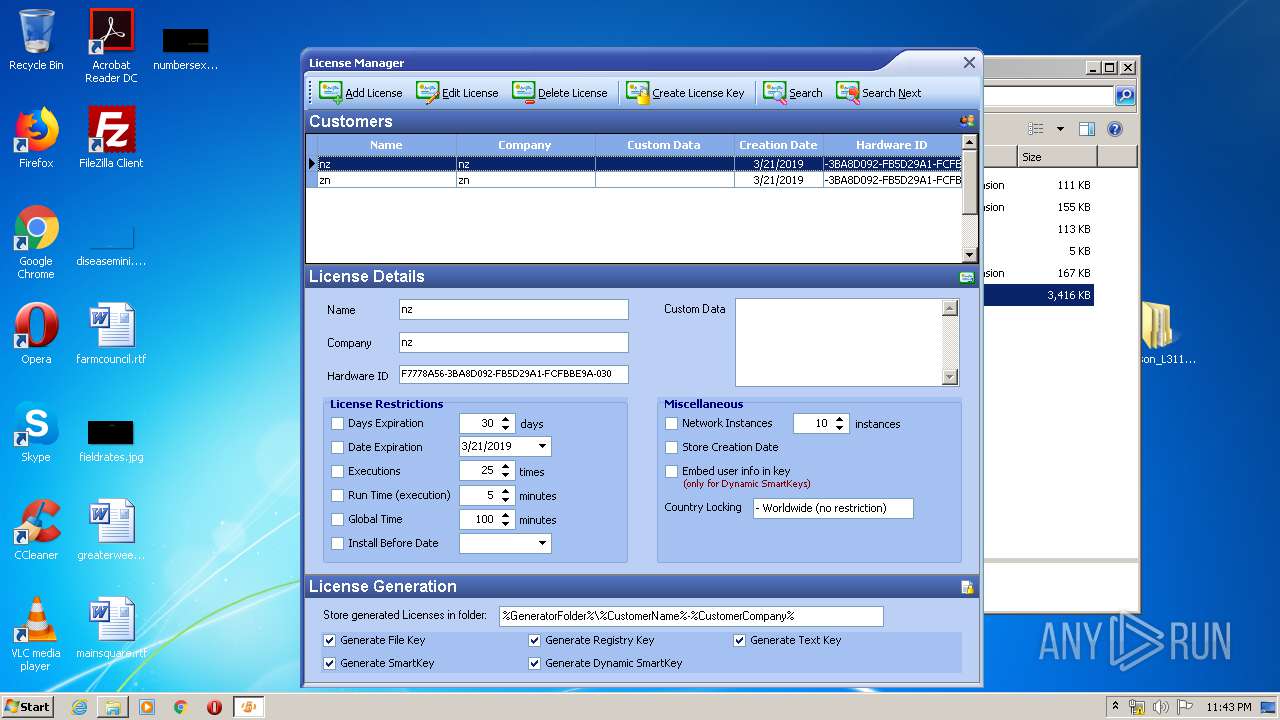Increase Days Expiration spinner value

pos(506,419)
